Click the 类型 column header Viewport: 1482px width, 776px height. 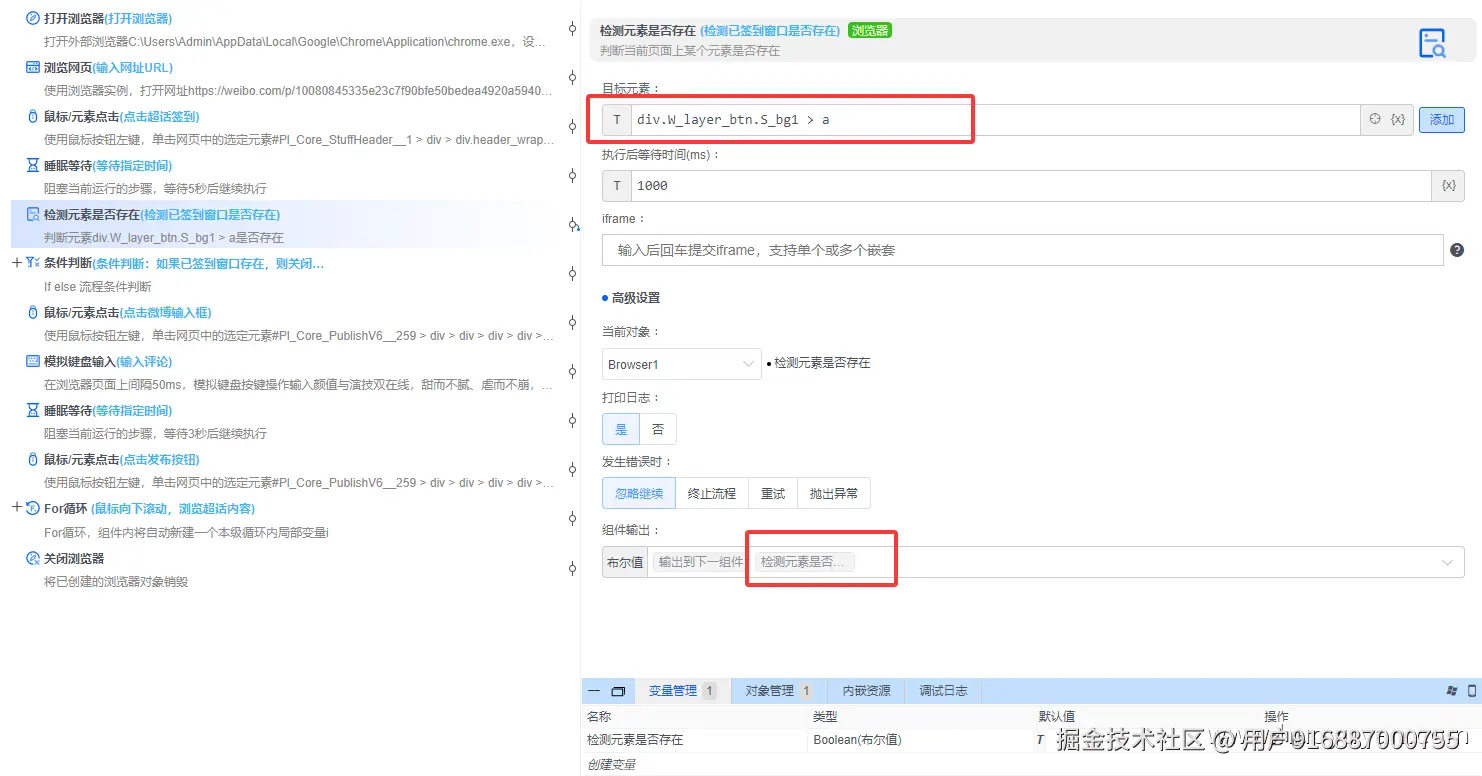click(x=825, y=716)
